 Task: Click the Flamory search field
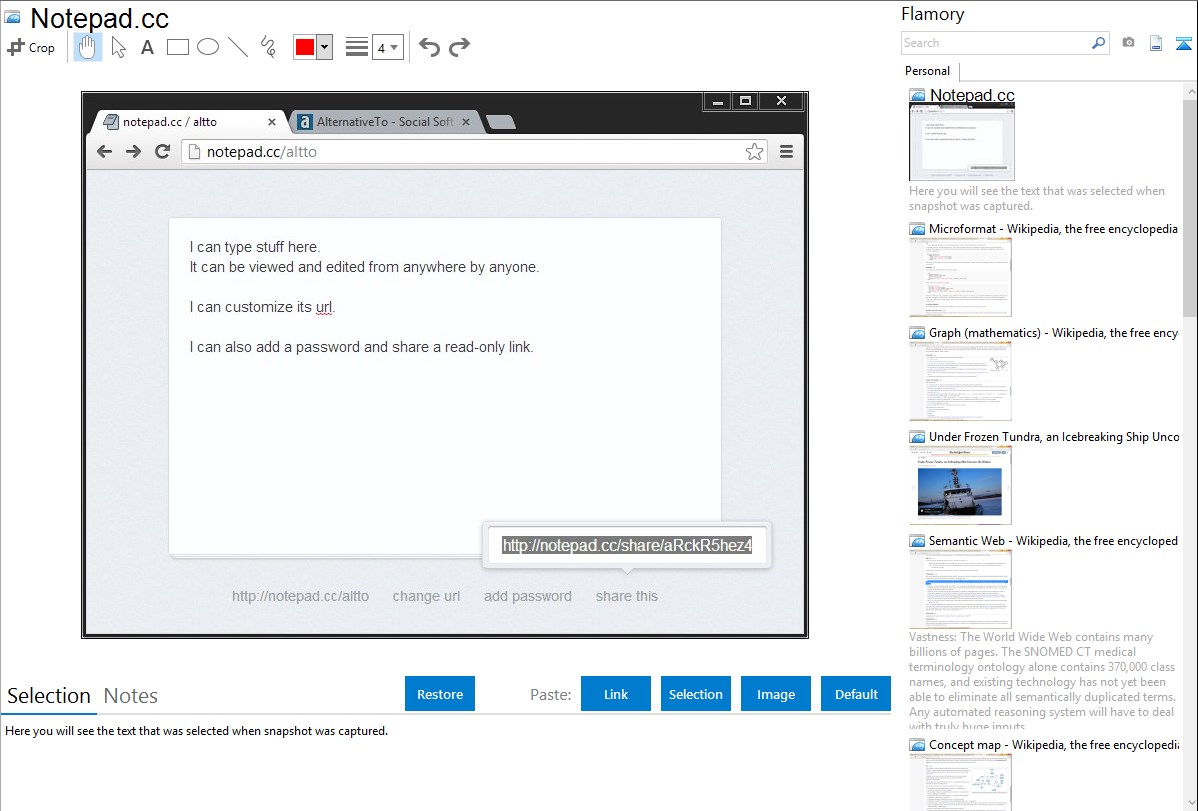[995, 43]
